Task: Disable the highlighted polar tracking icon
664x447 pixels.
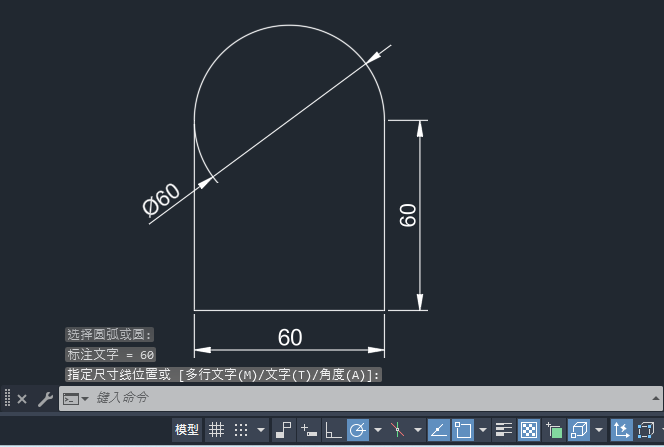Action: click(358, 430)
